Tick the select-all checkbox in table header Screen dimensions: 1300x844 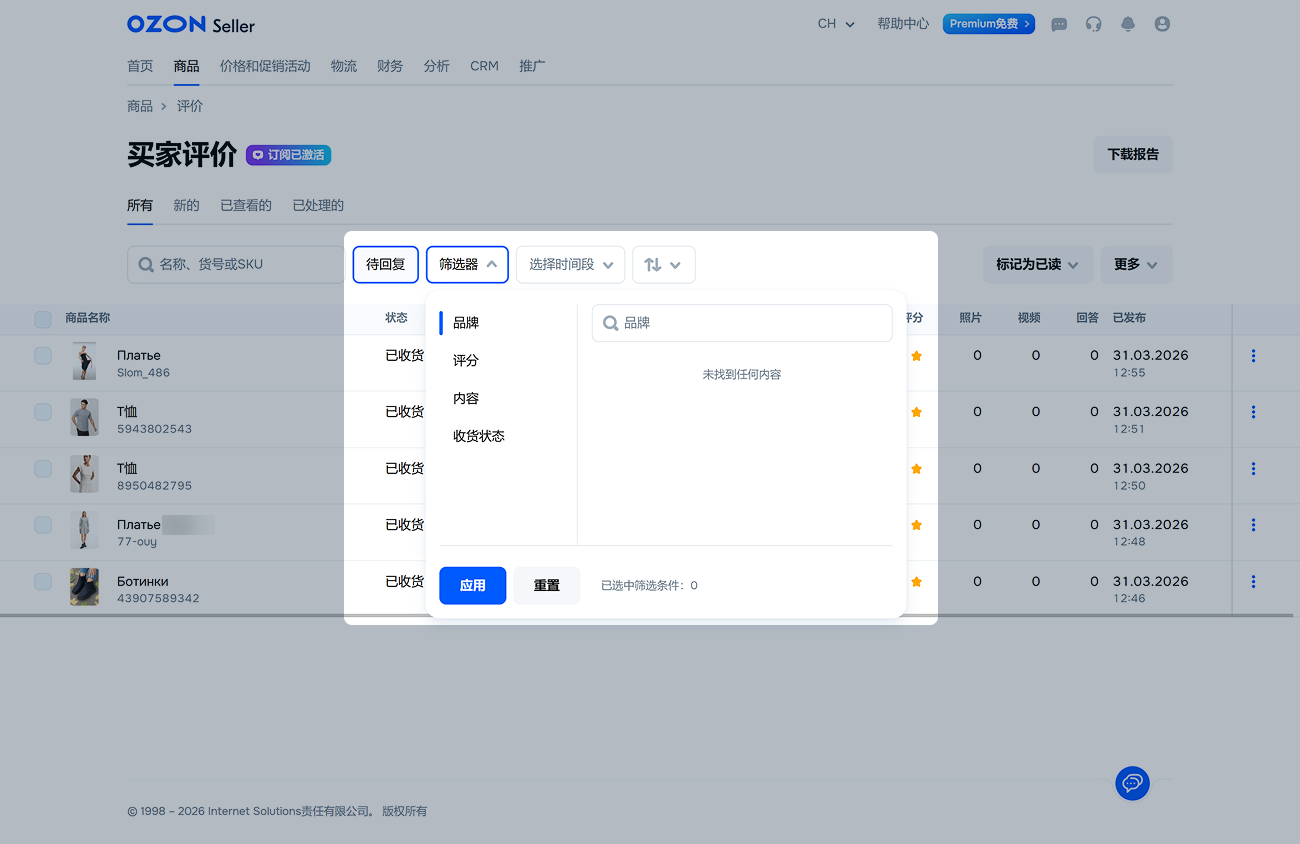[x=43, y=319]
